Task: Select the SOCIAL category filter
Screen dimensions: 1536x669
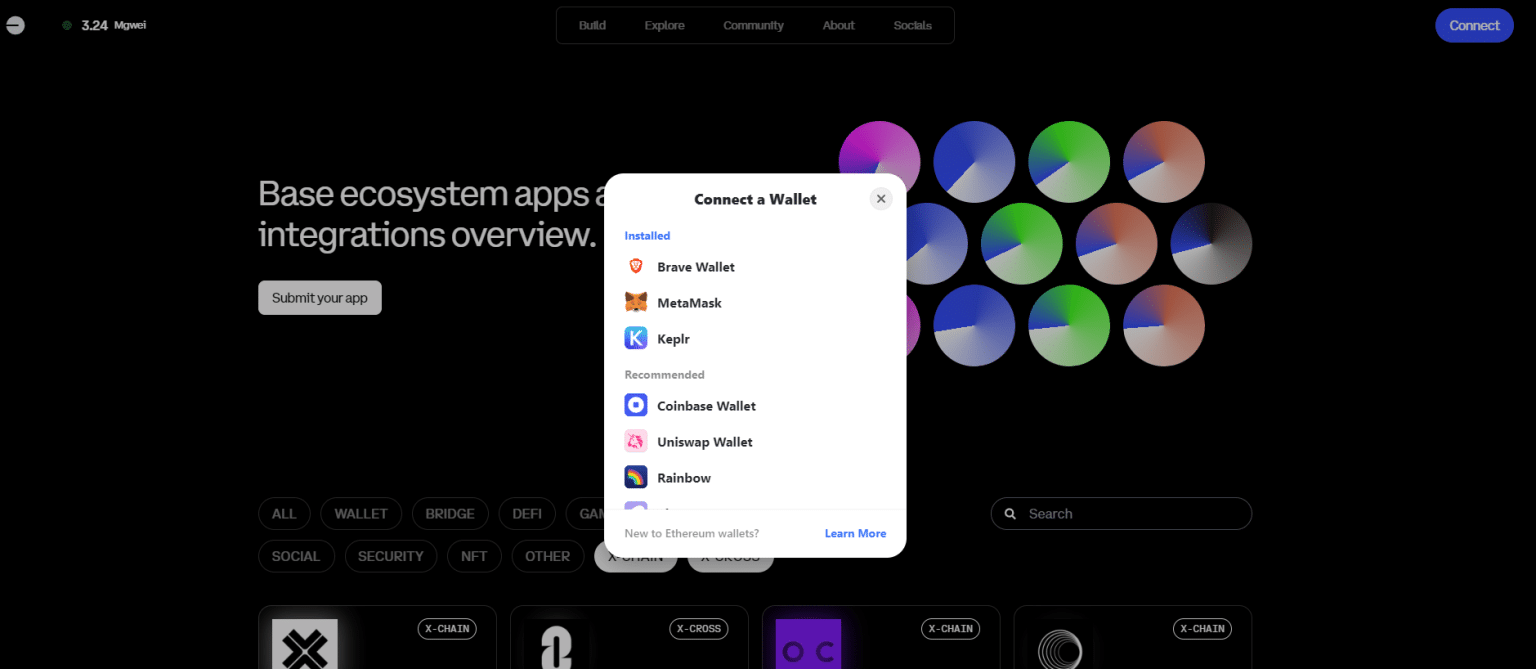Action: pos(296,556)
